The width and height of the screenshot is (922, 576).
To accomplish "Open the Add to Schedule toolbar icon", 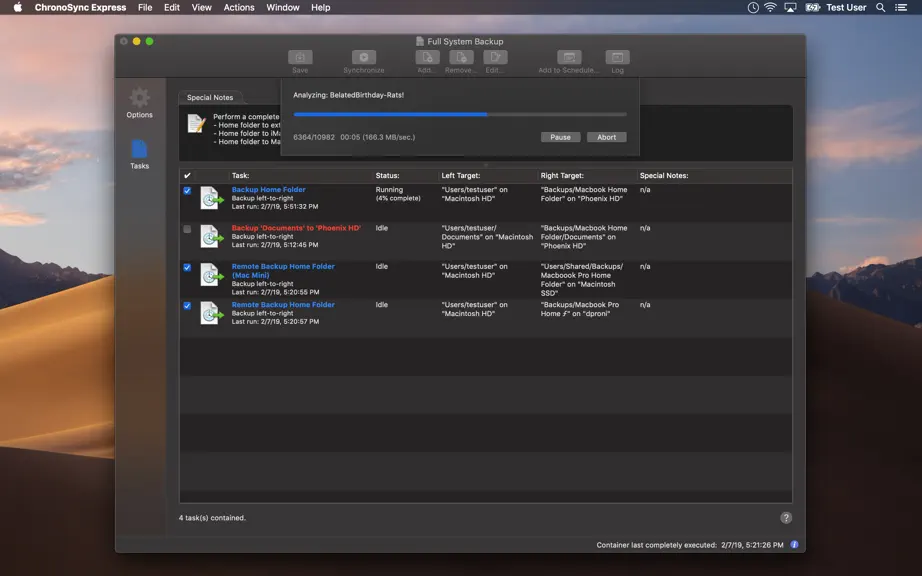I will pyautogui.click(x=569, y=58).
